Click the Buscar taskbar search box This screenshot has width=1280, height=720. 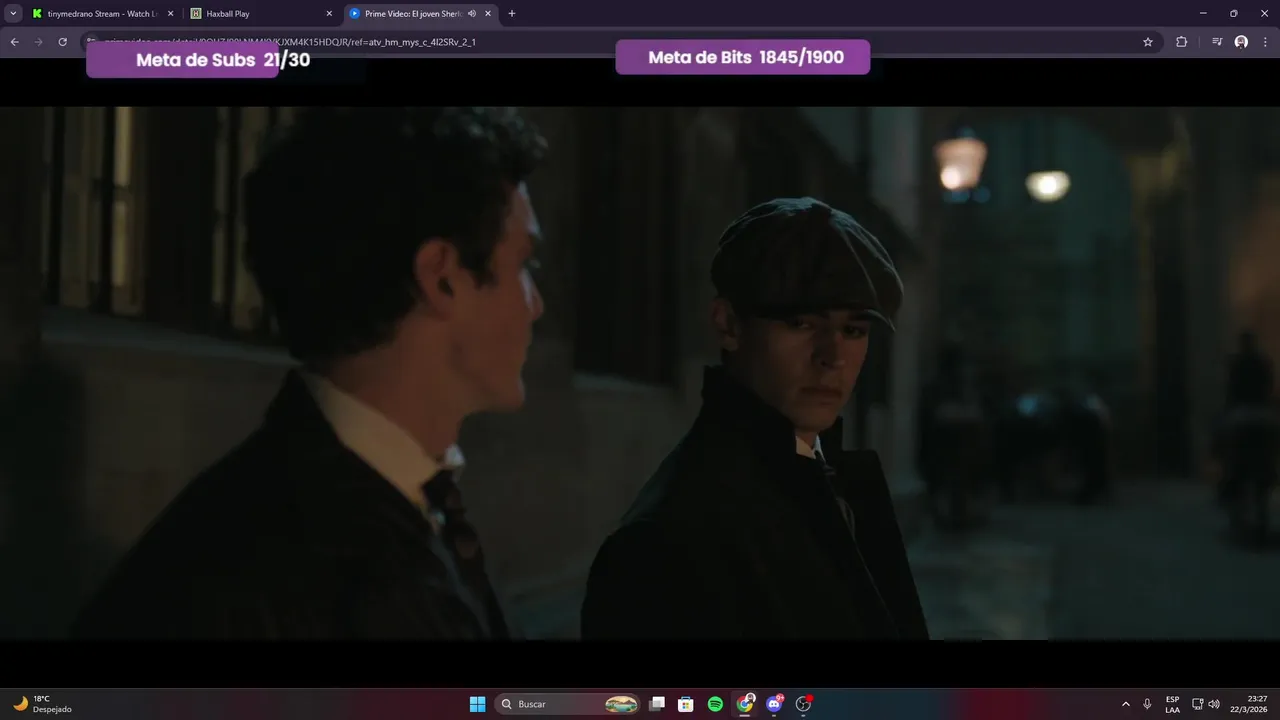pos(569,704)
